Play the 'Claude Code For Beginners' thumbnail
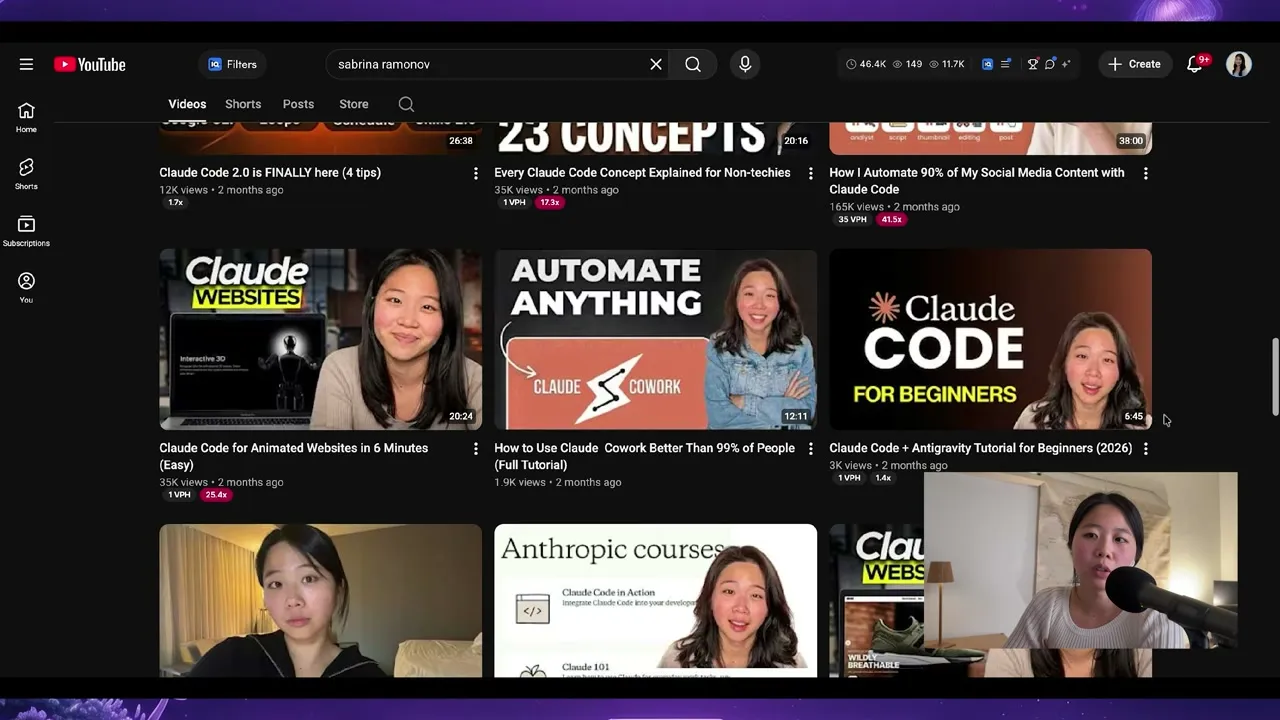Screen dimensions: 1280x720 click(990, 339)
